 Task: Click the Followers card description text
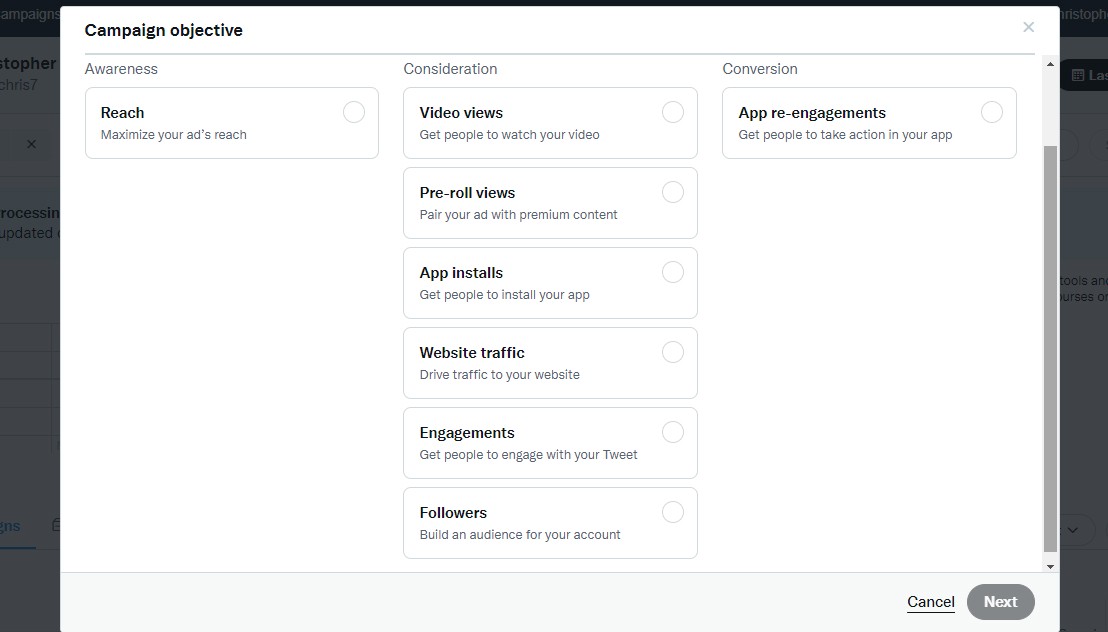[x=520, y=535]
